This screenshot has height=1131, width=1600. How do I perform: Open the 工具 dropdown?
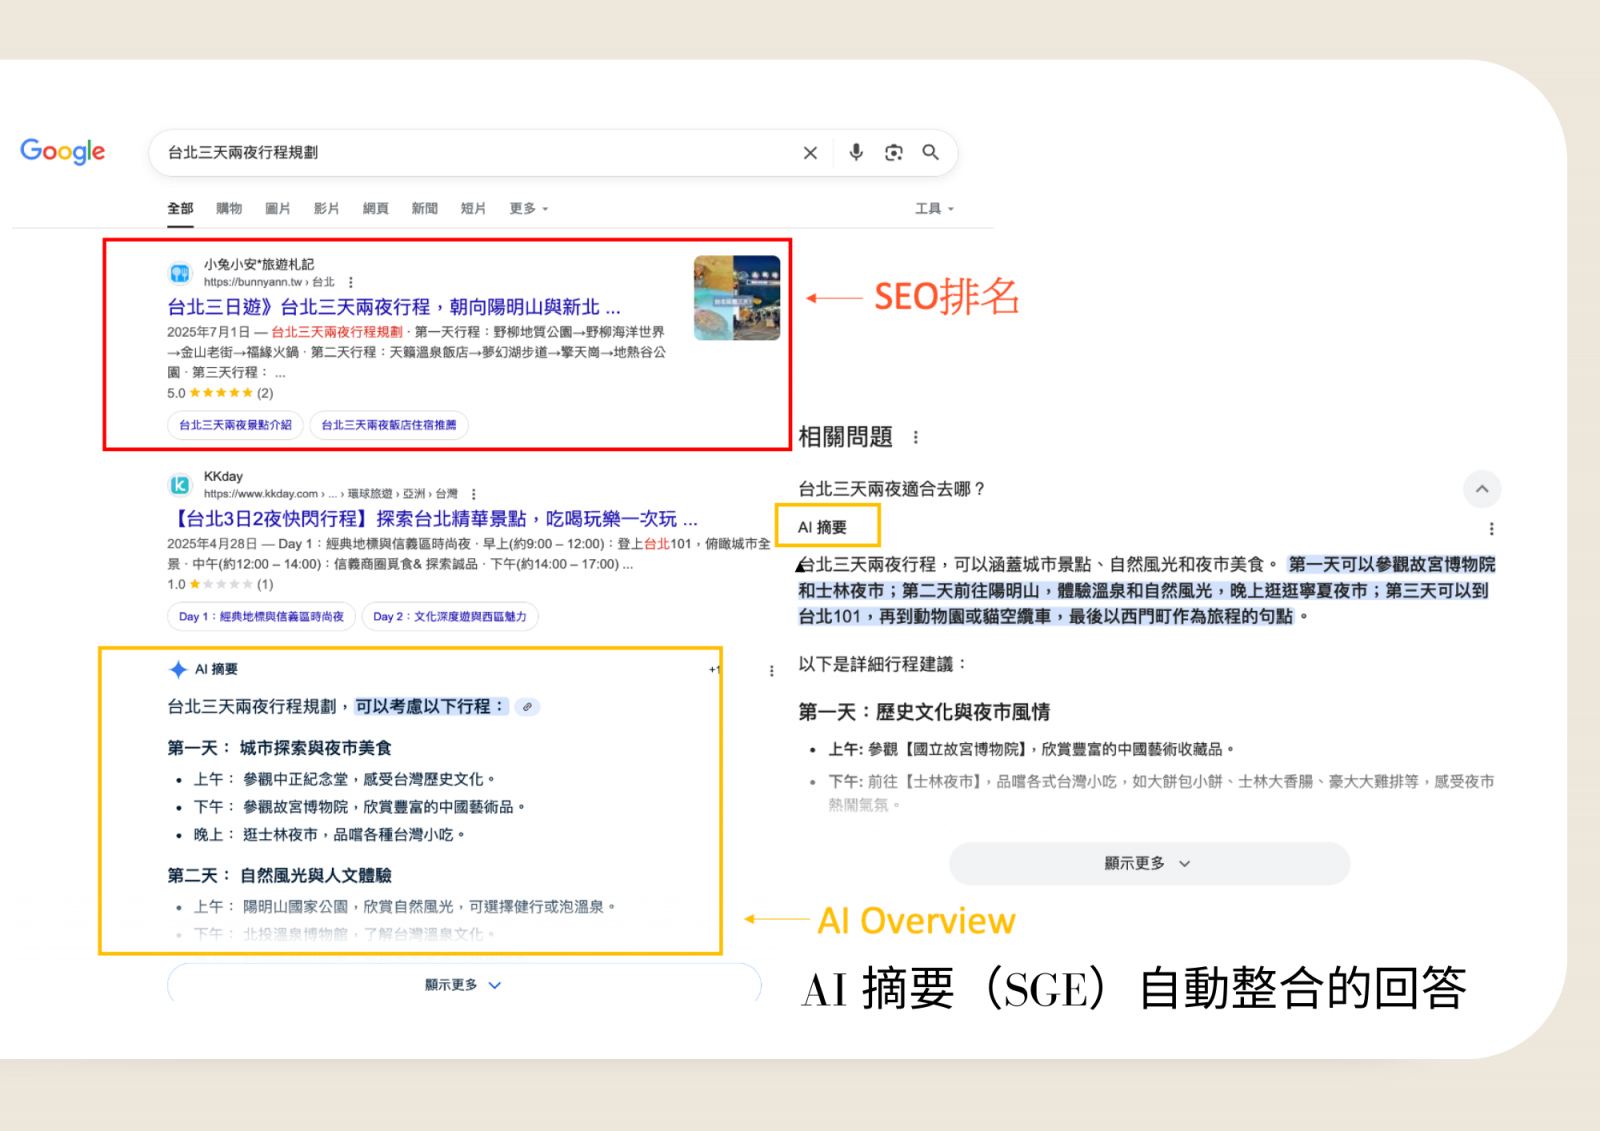coord(934,209)
